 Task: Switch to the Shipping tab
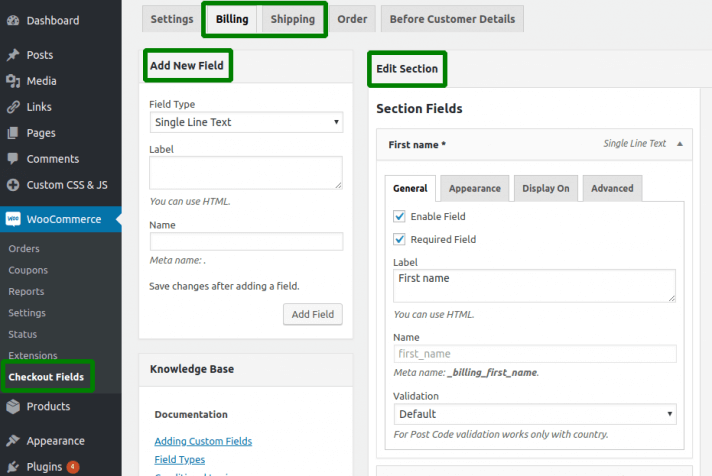pos(294,19)
